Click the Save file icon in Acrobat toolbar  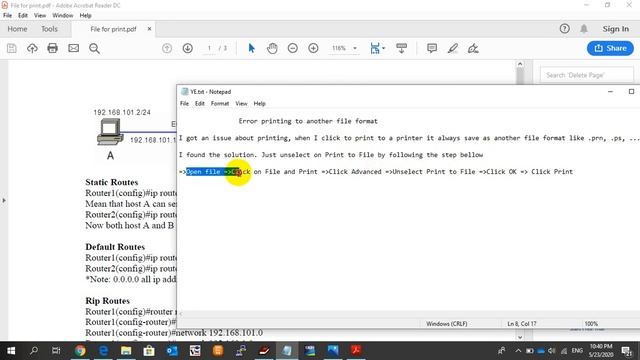pos(12,48)
